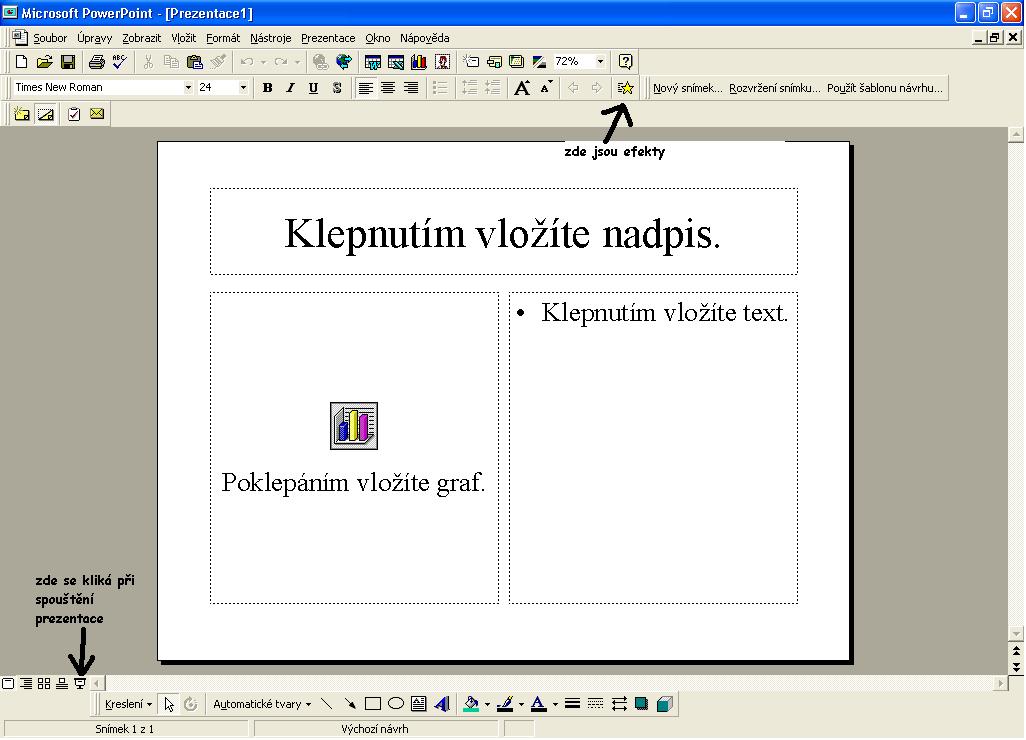Screen dimensions: 1026x740
Task: Open the Zobrazit menu
Action: click(141, 38)
